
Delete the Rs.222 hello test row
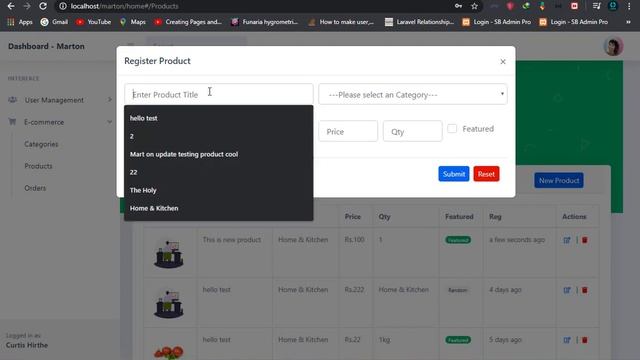[584, 290]
